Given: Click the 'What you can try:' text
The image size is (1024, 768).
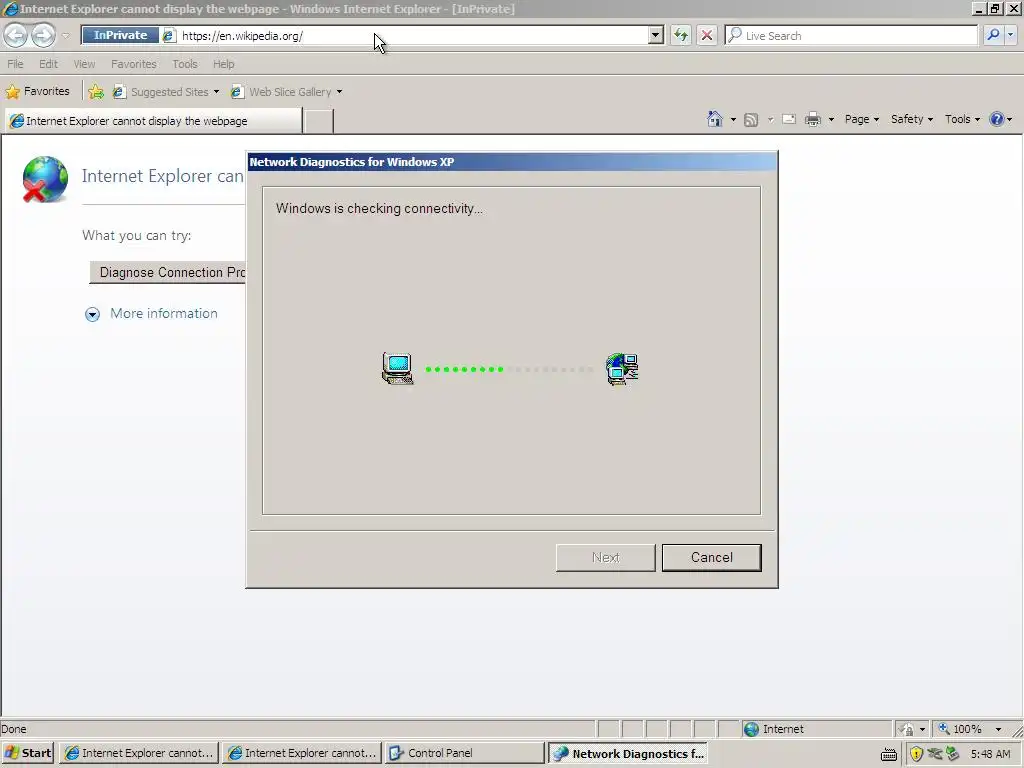Looking at the screenshot, I should [136, 235].
